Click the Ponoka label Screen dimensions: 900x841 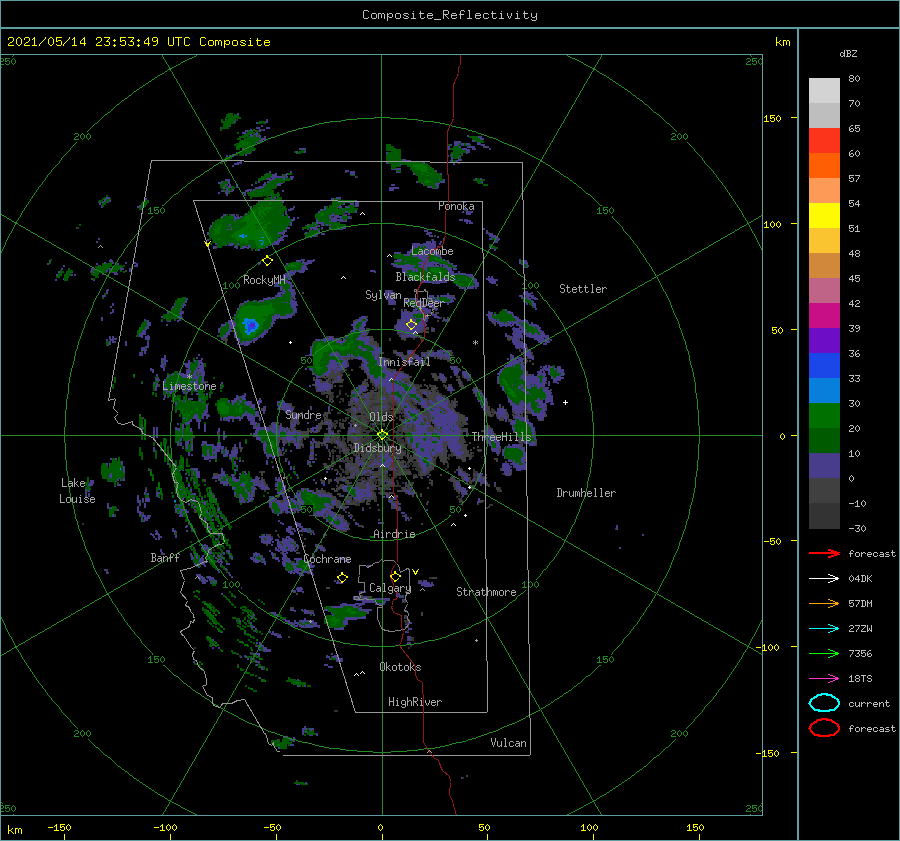click(456, 206)
